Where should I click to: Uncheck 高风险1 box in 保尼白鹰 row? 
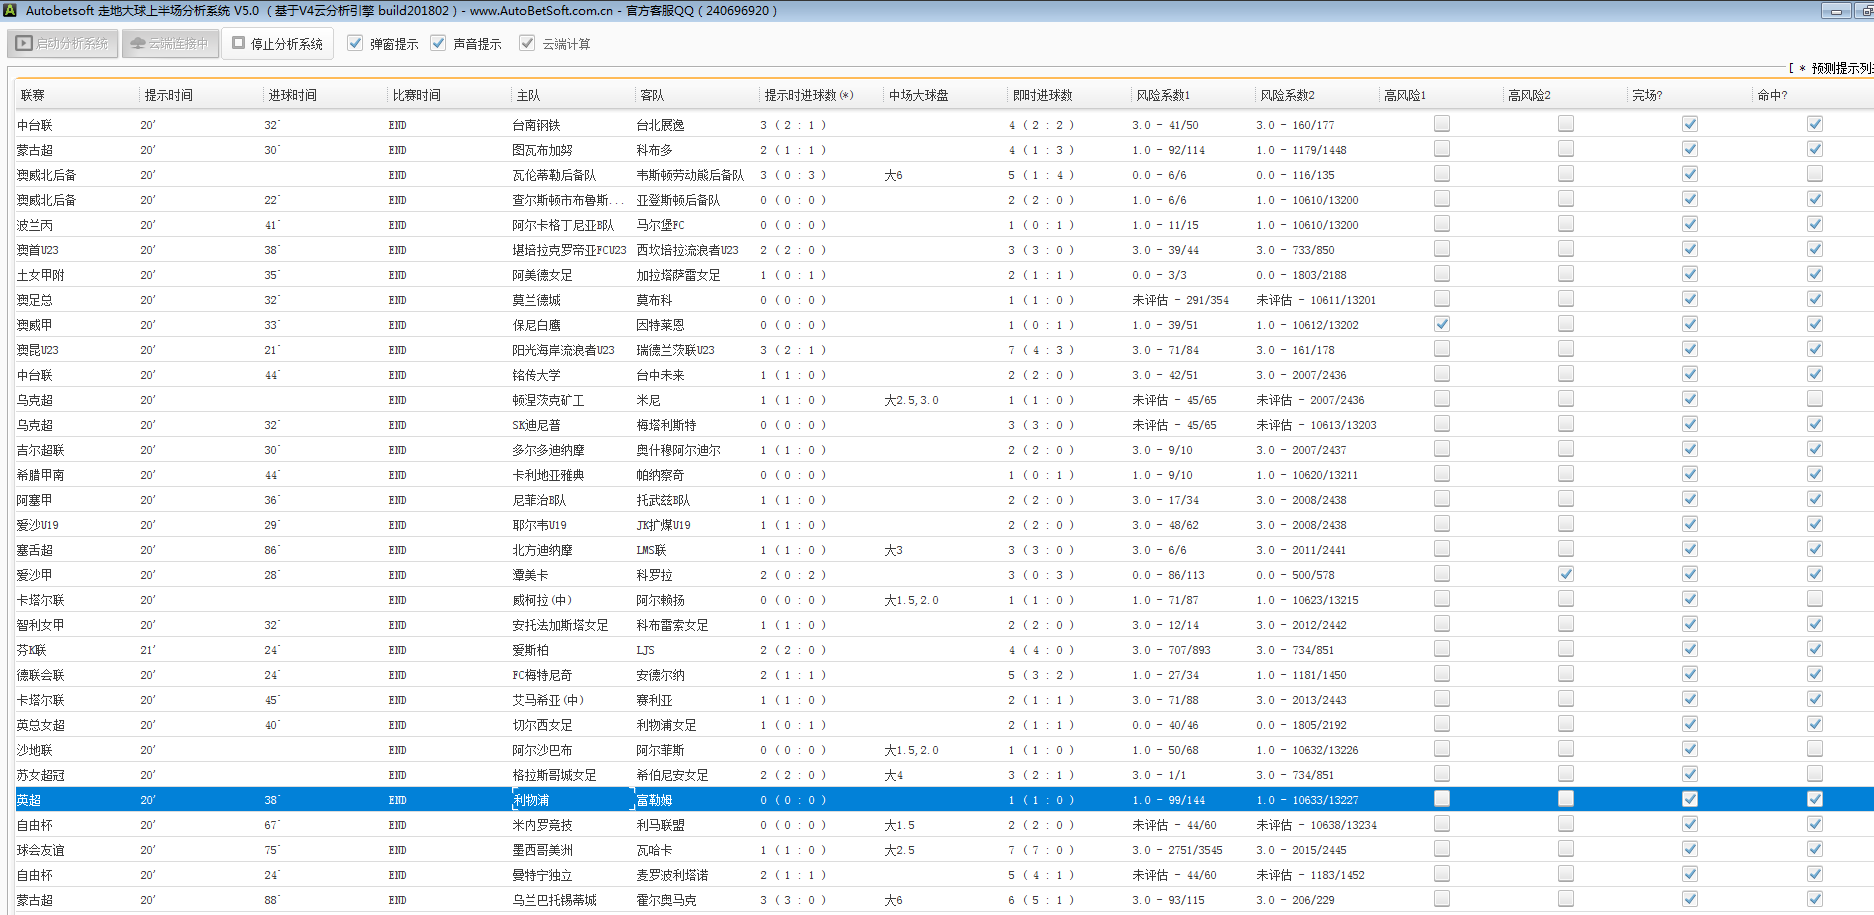[x=1441, y=324]
